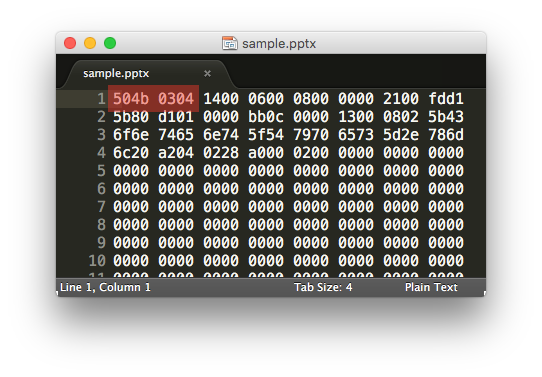This screenshot has height=377, width=542.
Task: Maximize the window with the green button
Action: point(110,43)
